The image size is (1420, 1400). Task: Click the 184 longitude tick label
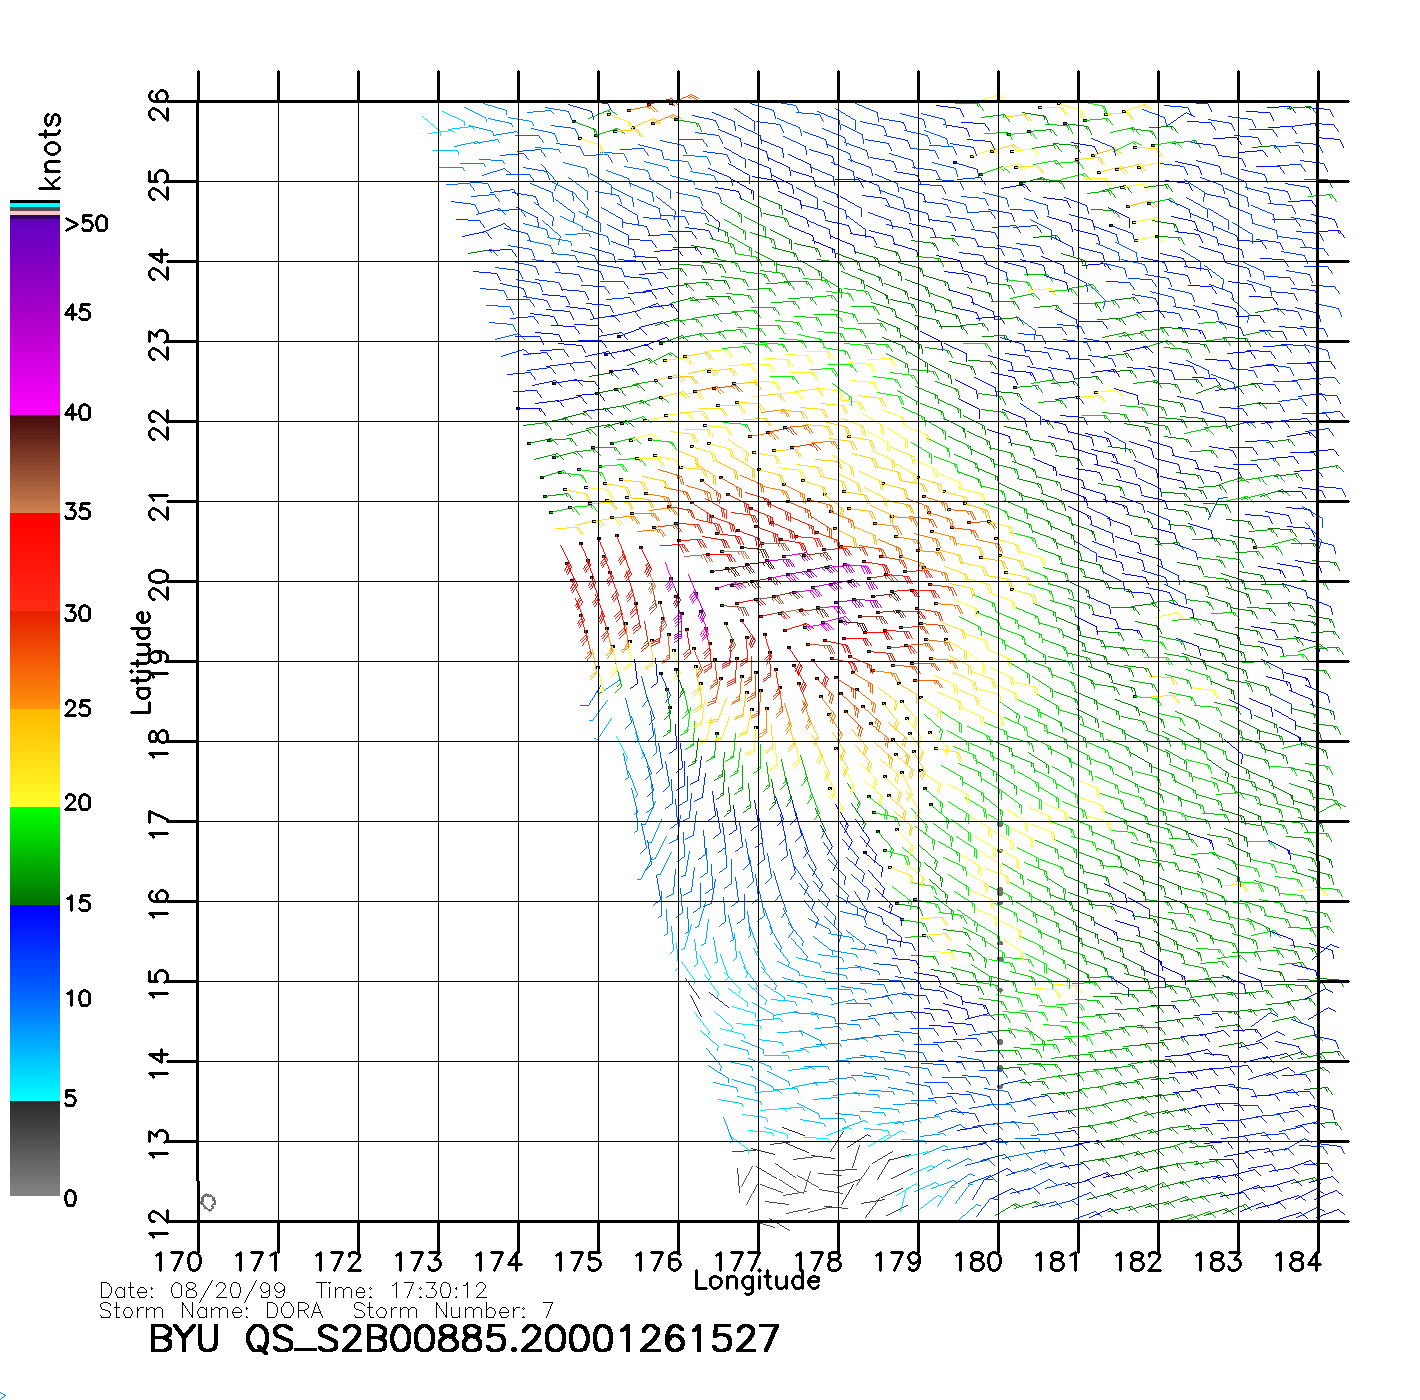coord(1297,1262)
